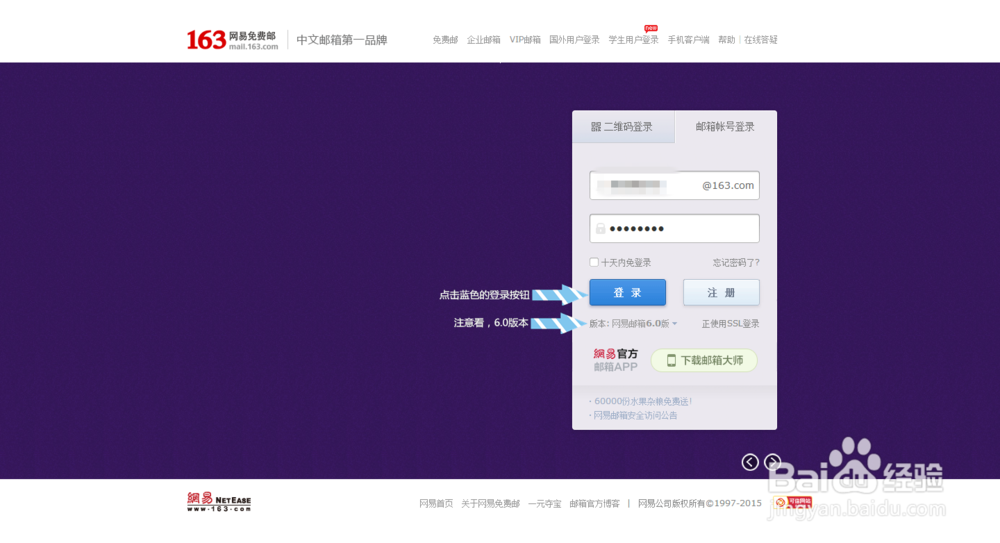1000x543 pixels.
Task: Open the 免费邮 link
Action: click(x=445, y=40)
